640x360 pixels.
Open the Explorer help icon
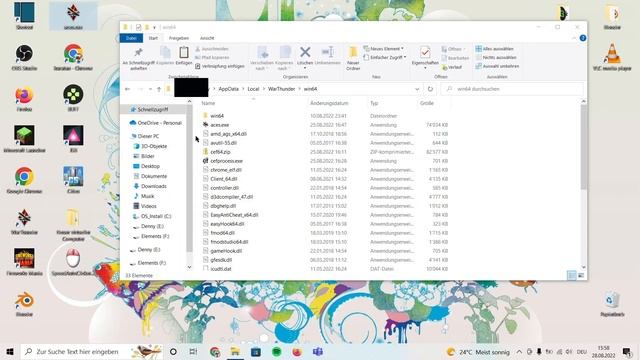click(583, 38)
